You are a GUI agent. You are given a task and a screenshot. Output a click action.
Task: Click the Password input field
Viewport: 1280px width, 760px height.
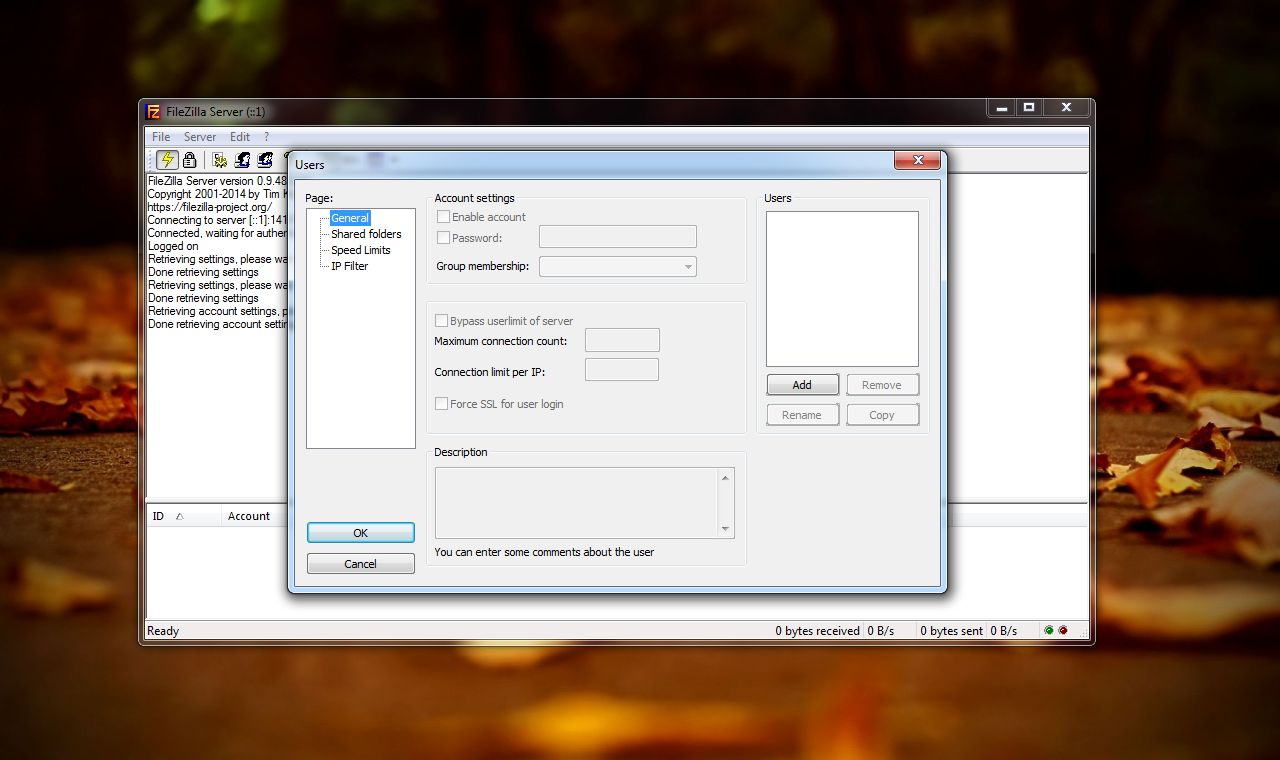[x=618, y=237]
